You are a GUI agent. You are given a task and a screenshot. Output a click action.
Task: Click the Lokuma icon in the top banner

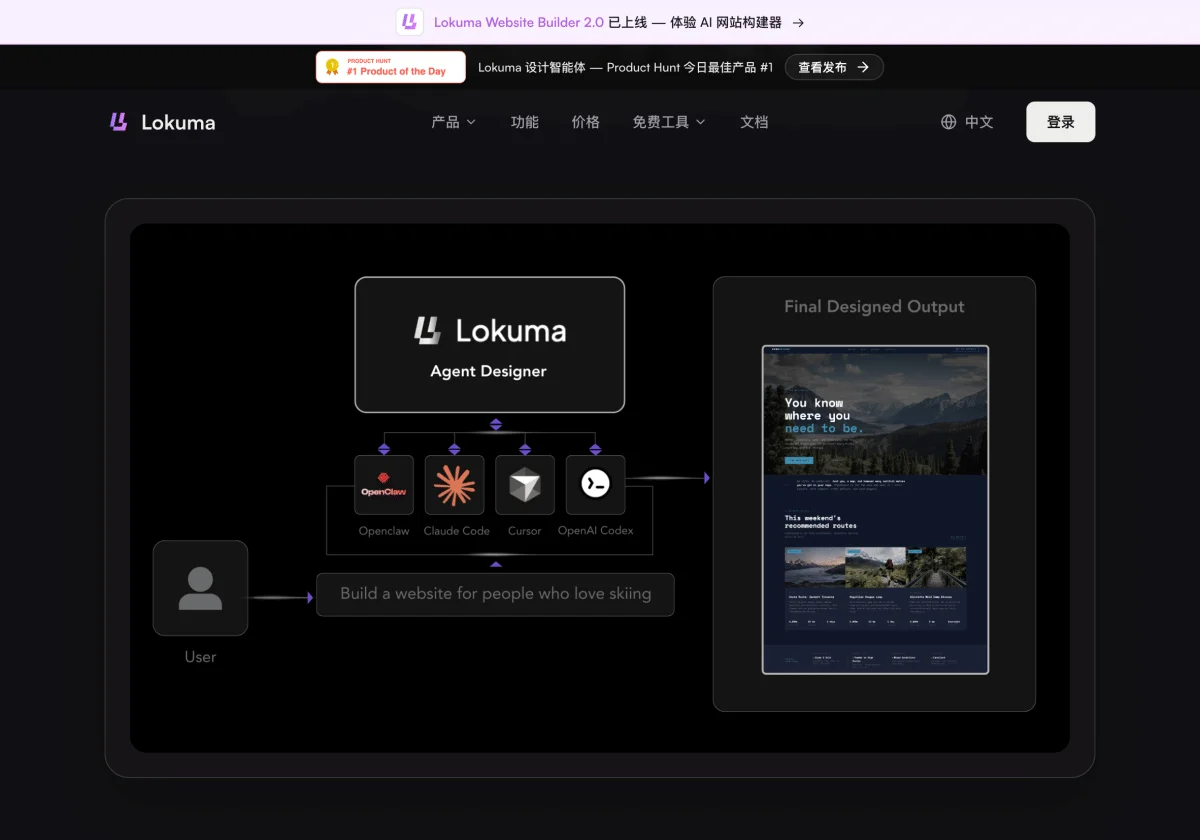pyautogui.click(x=408, y=22)
